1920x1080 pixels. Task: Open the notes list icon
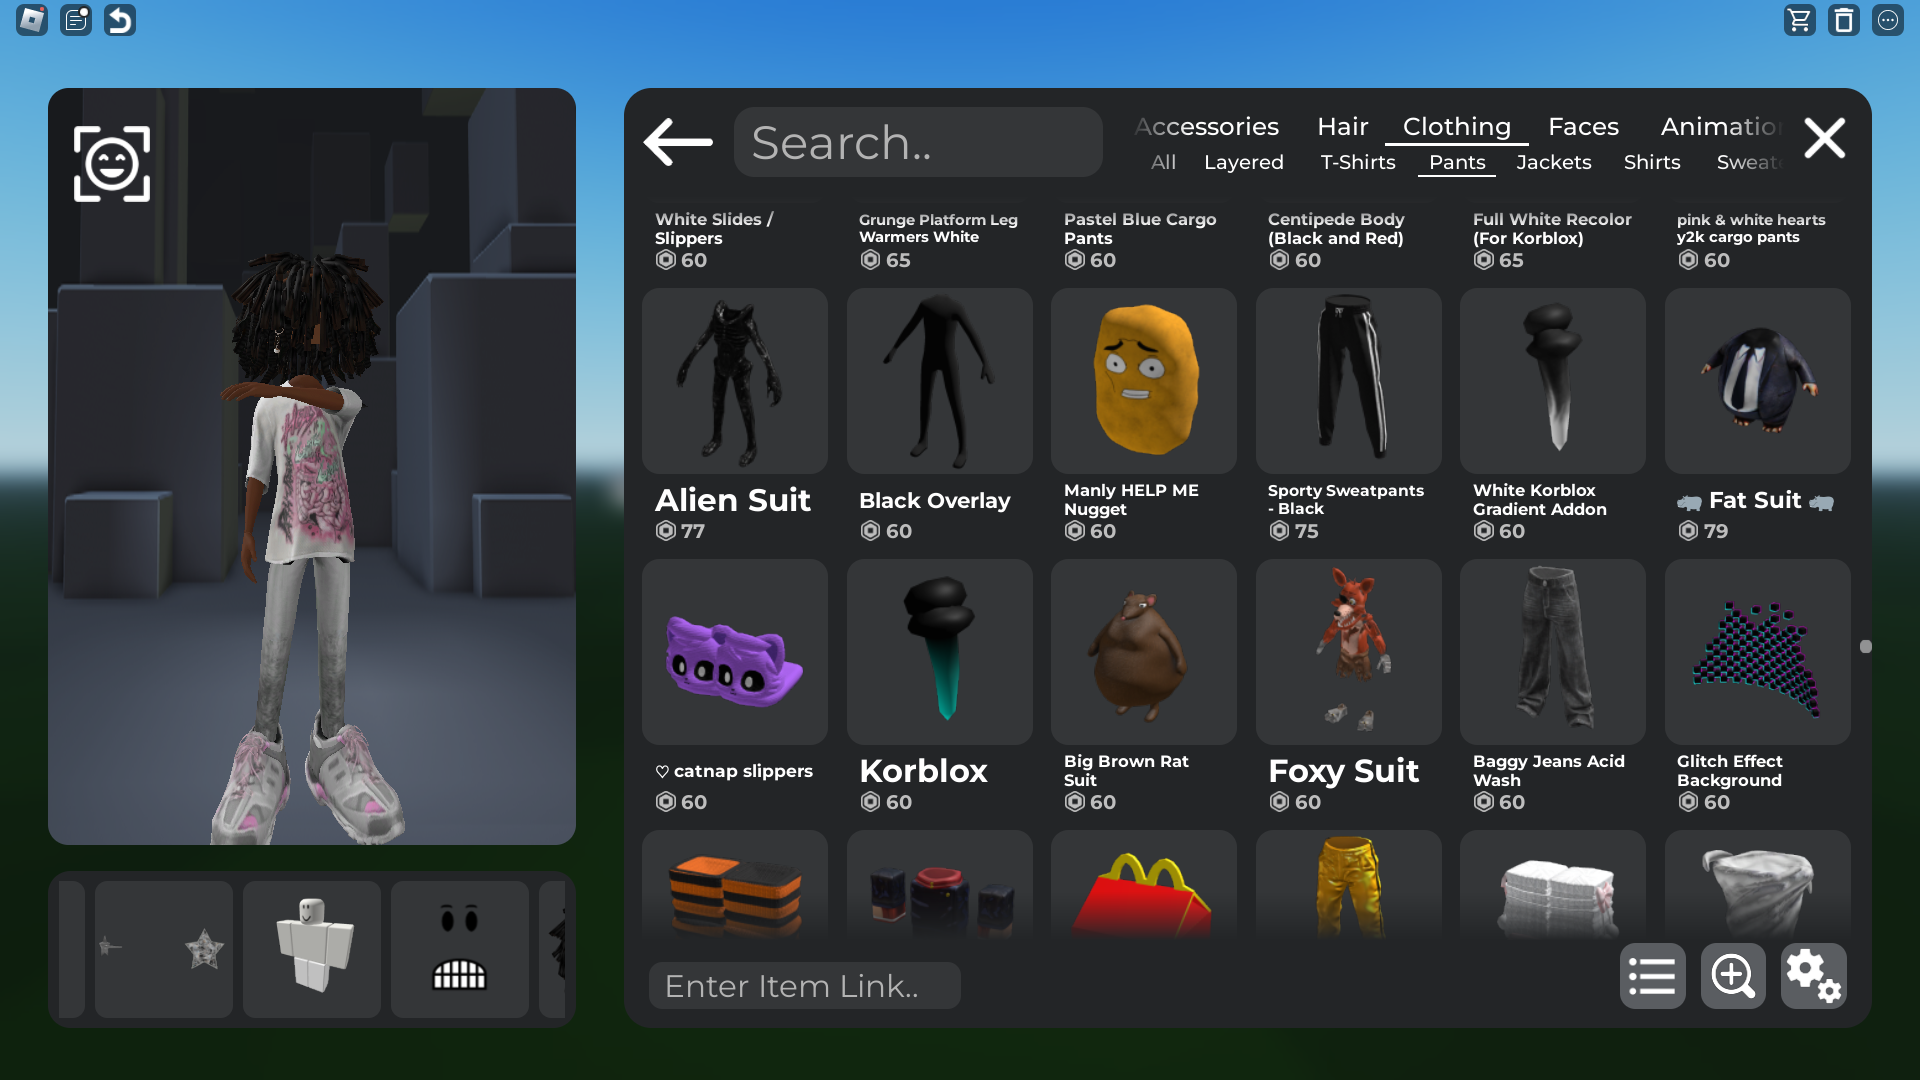click(x=76, y=20)
